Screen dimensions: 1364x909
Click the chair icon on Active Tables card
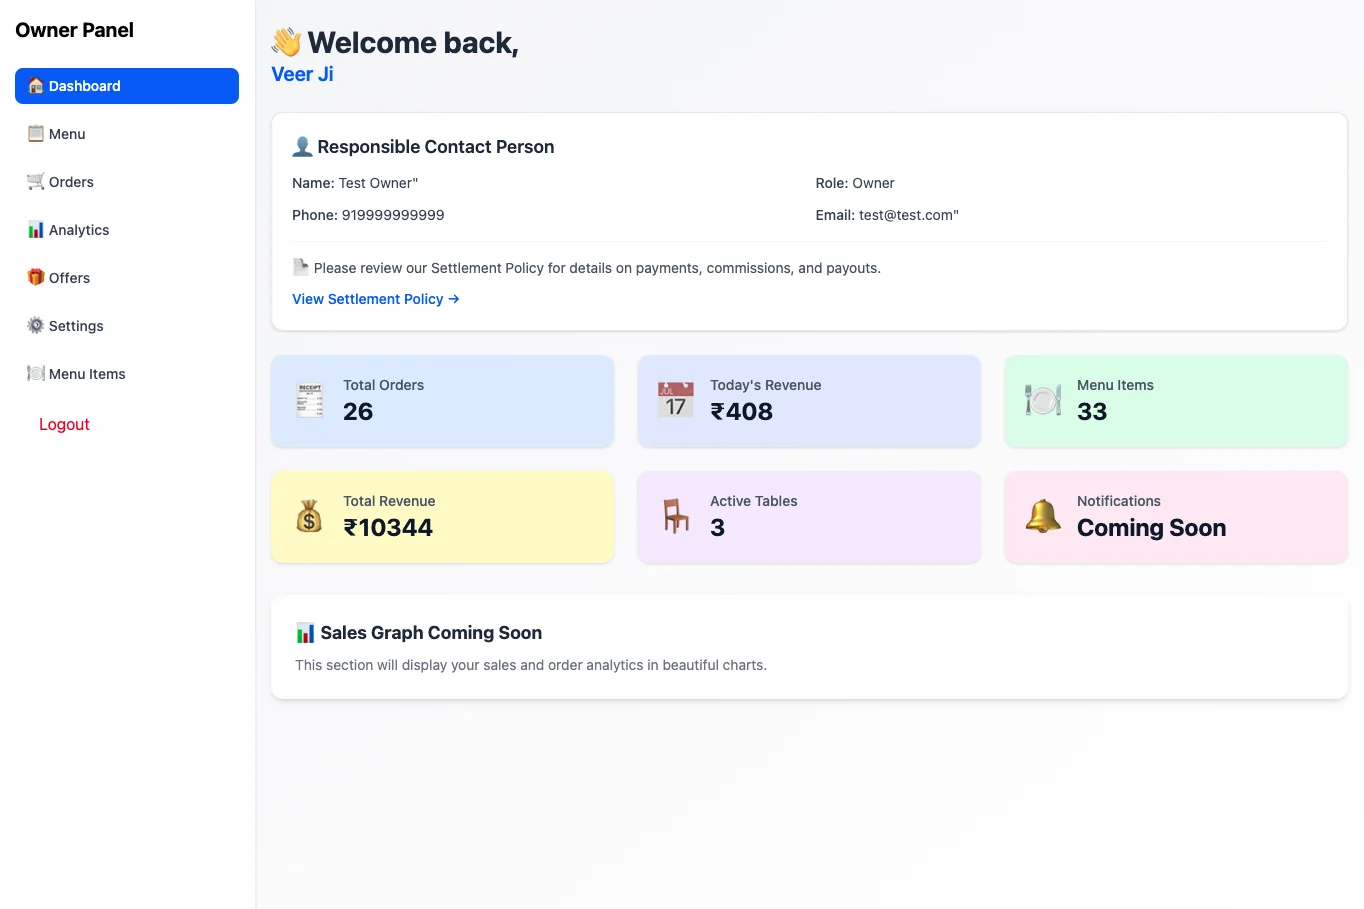pyautogui.click(x=676, y=516)
